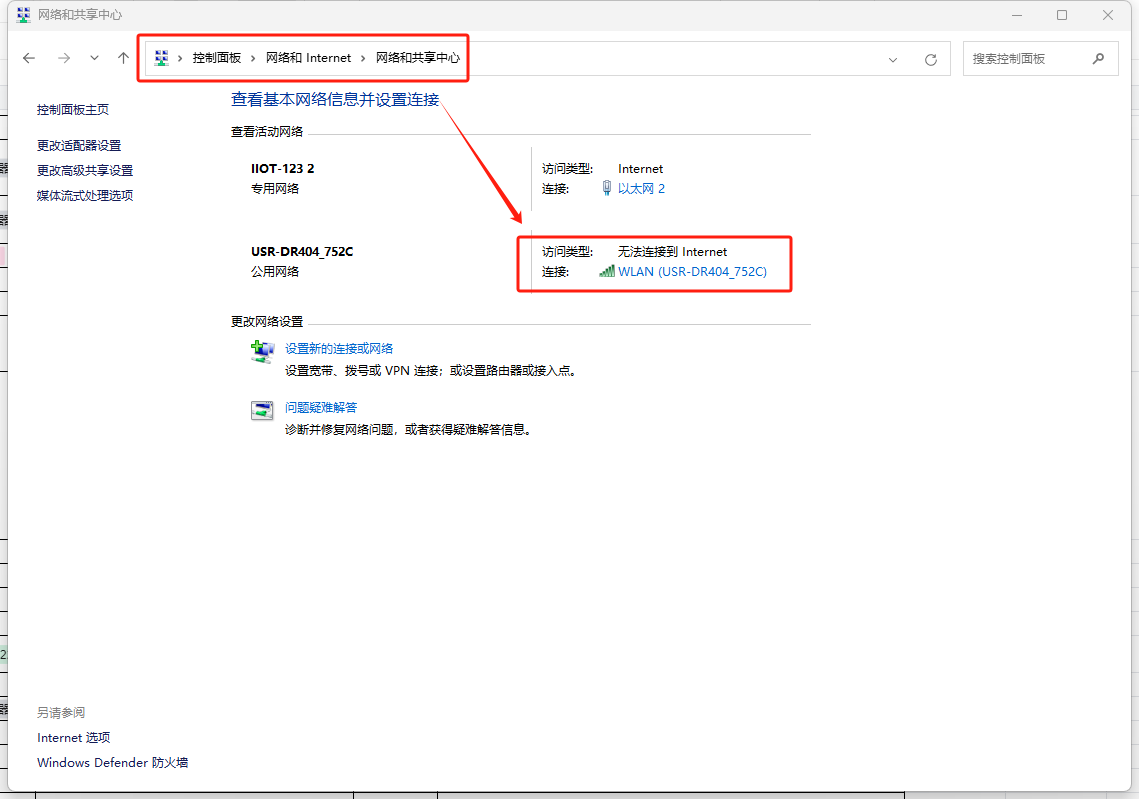The width and height of the screenshot is (1139, 799).
Task: Open the 以太网 2 connection link
Action: click(x=641, y=188)
